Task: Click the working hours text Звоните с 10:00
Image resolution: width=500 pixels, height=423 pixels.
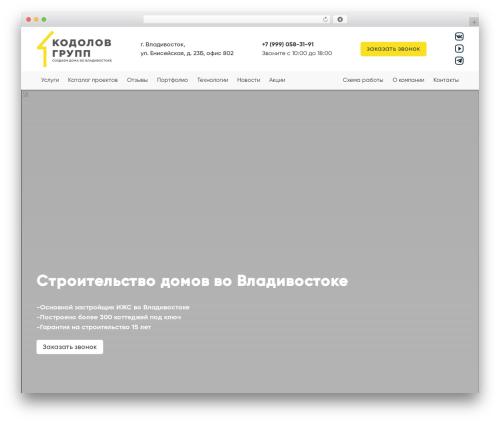Action: coord(297,53)
